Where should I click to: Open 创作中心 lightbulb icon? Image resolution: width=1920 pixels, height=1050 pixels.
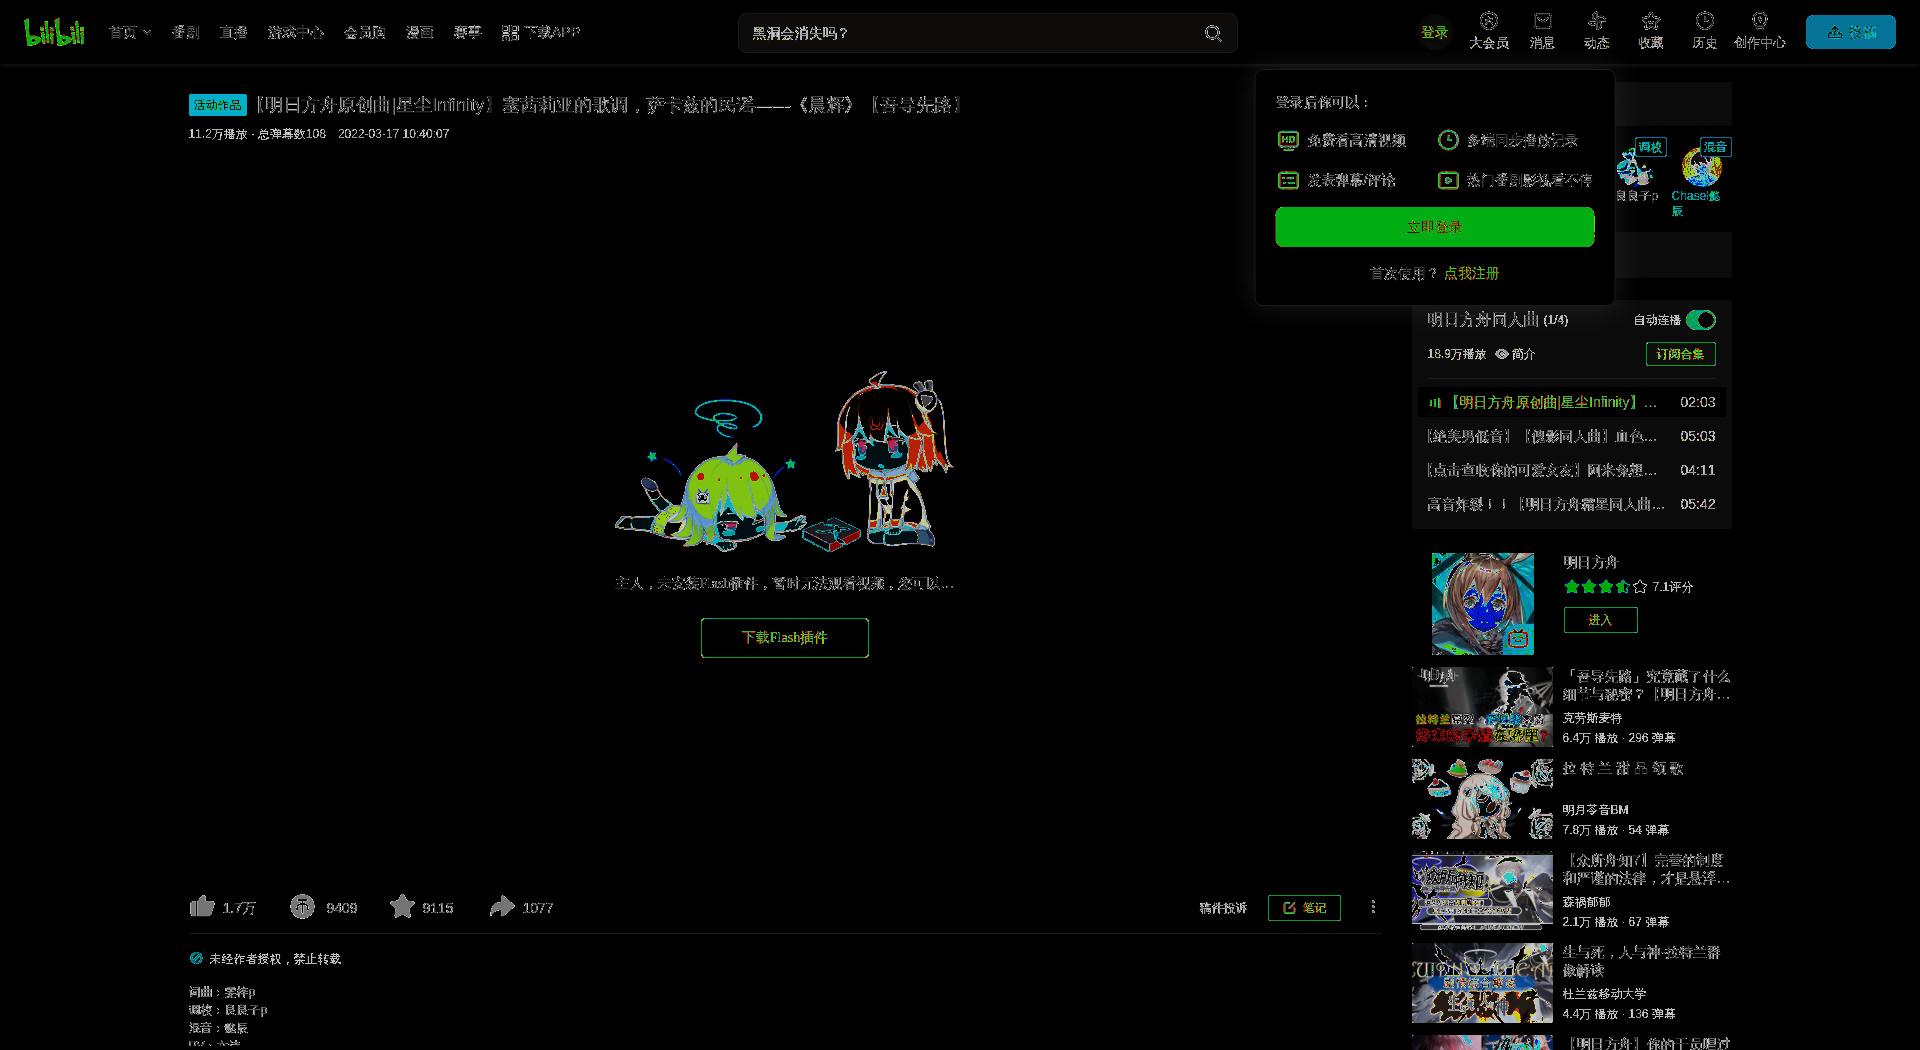pos(1759,31)
